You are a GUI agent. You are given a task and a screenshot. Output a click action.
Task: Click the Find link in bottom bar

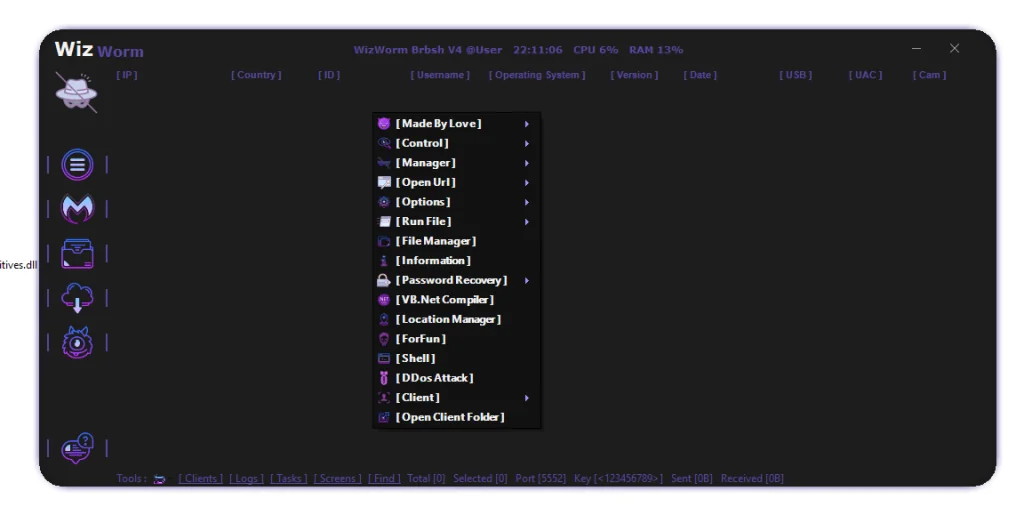pyautogui.click(x=384, y=479)
